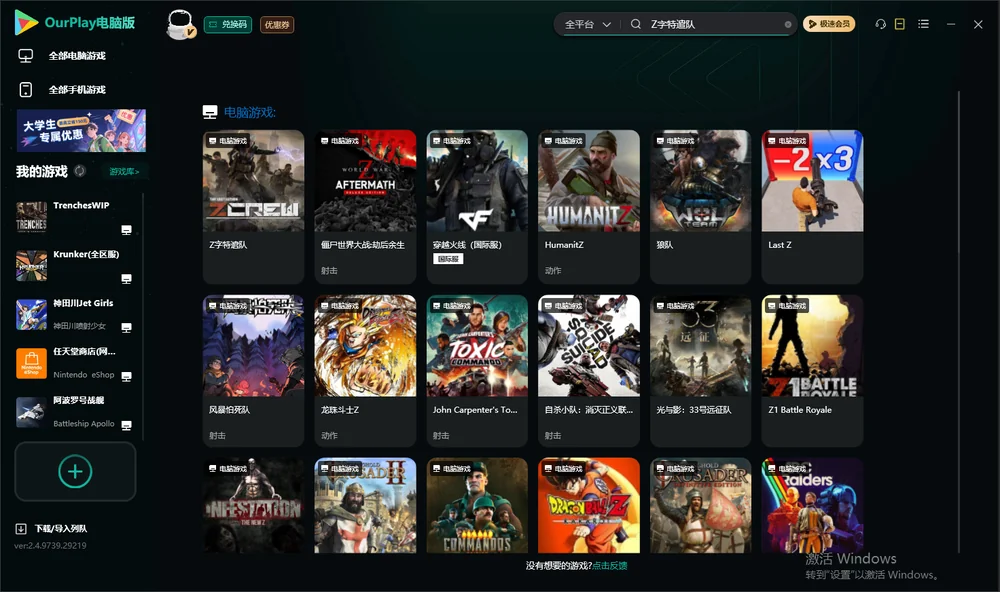The image size is (1000, 592).
Task: Click the 龙珠斗士Z title text
Action: (340, 410)
